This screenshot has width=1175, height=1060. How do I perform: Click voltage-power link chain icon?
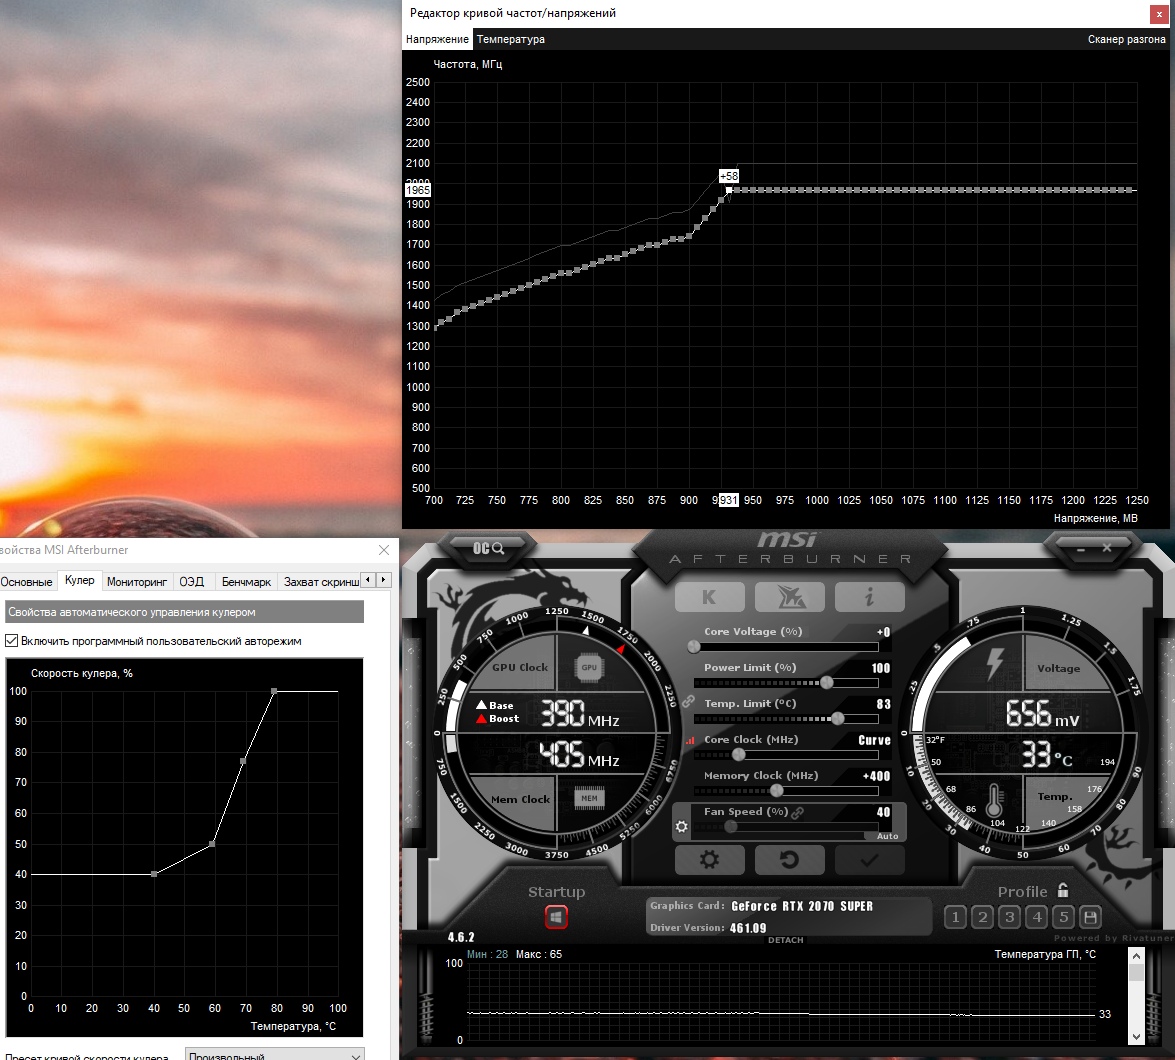click(x=688, y=701)
